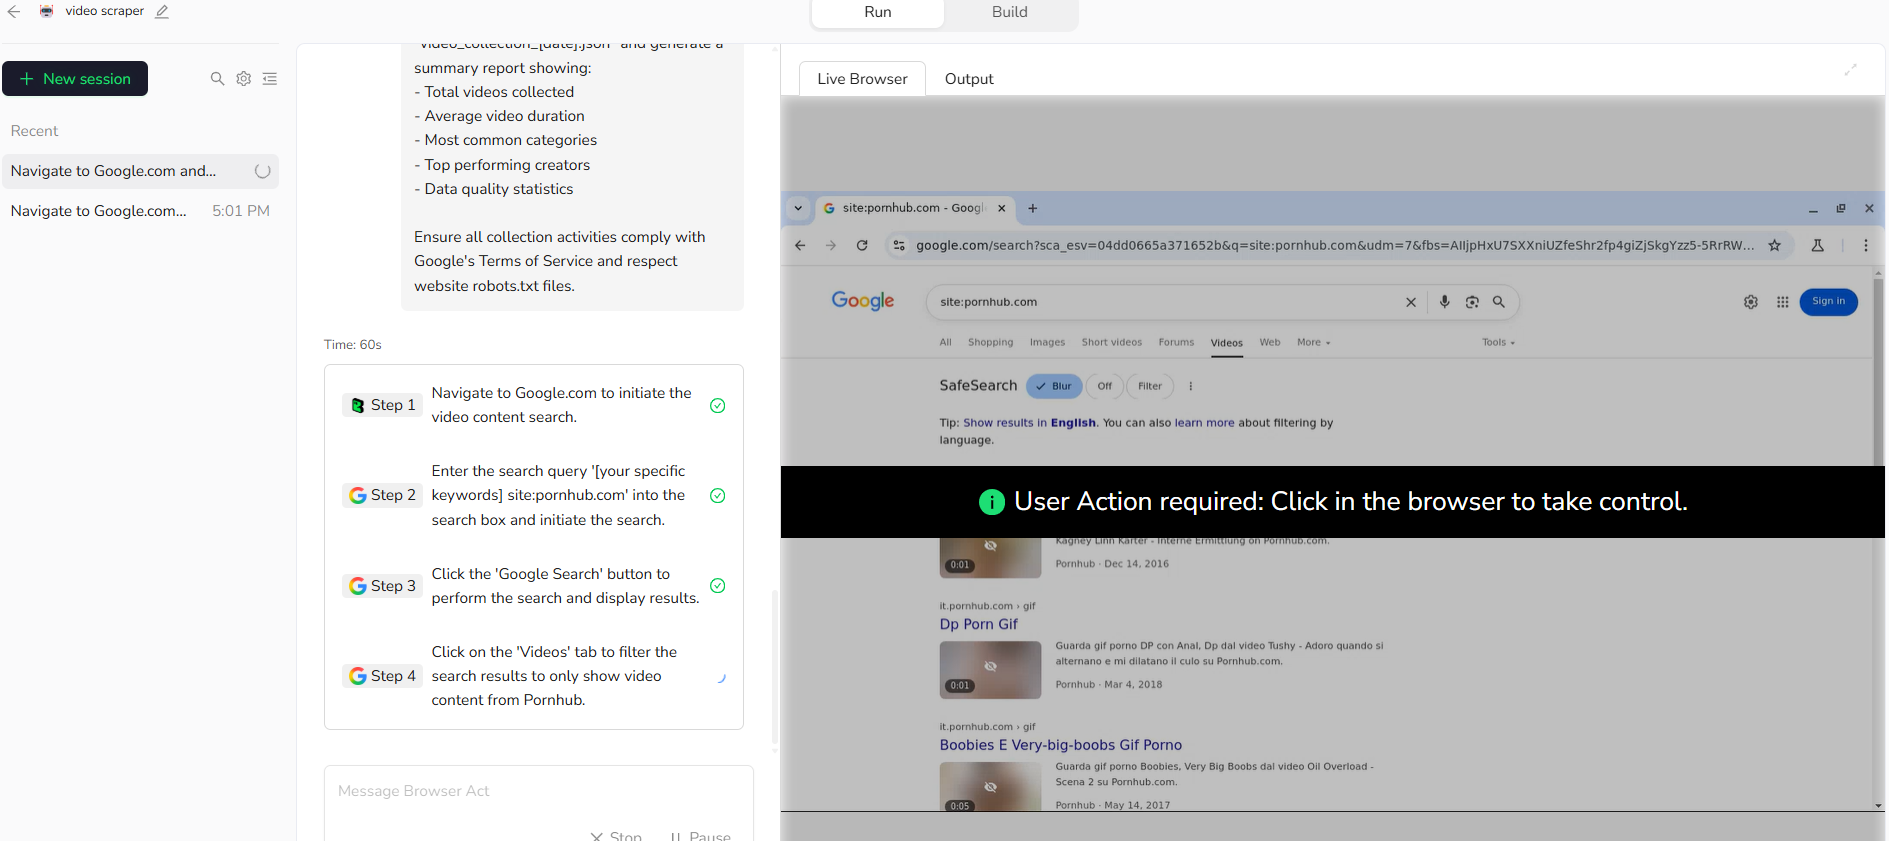
Task: Switch to the All results tab
Action: click(x=945, y=343)
